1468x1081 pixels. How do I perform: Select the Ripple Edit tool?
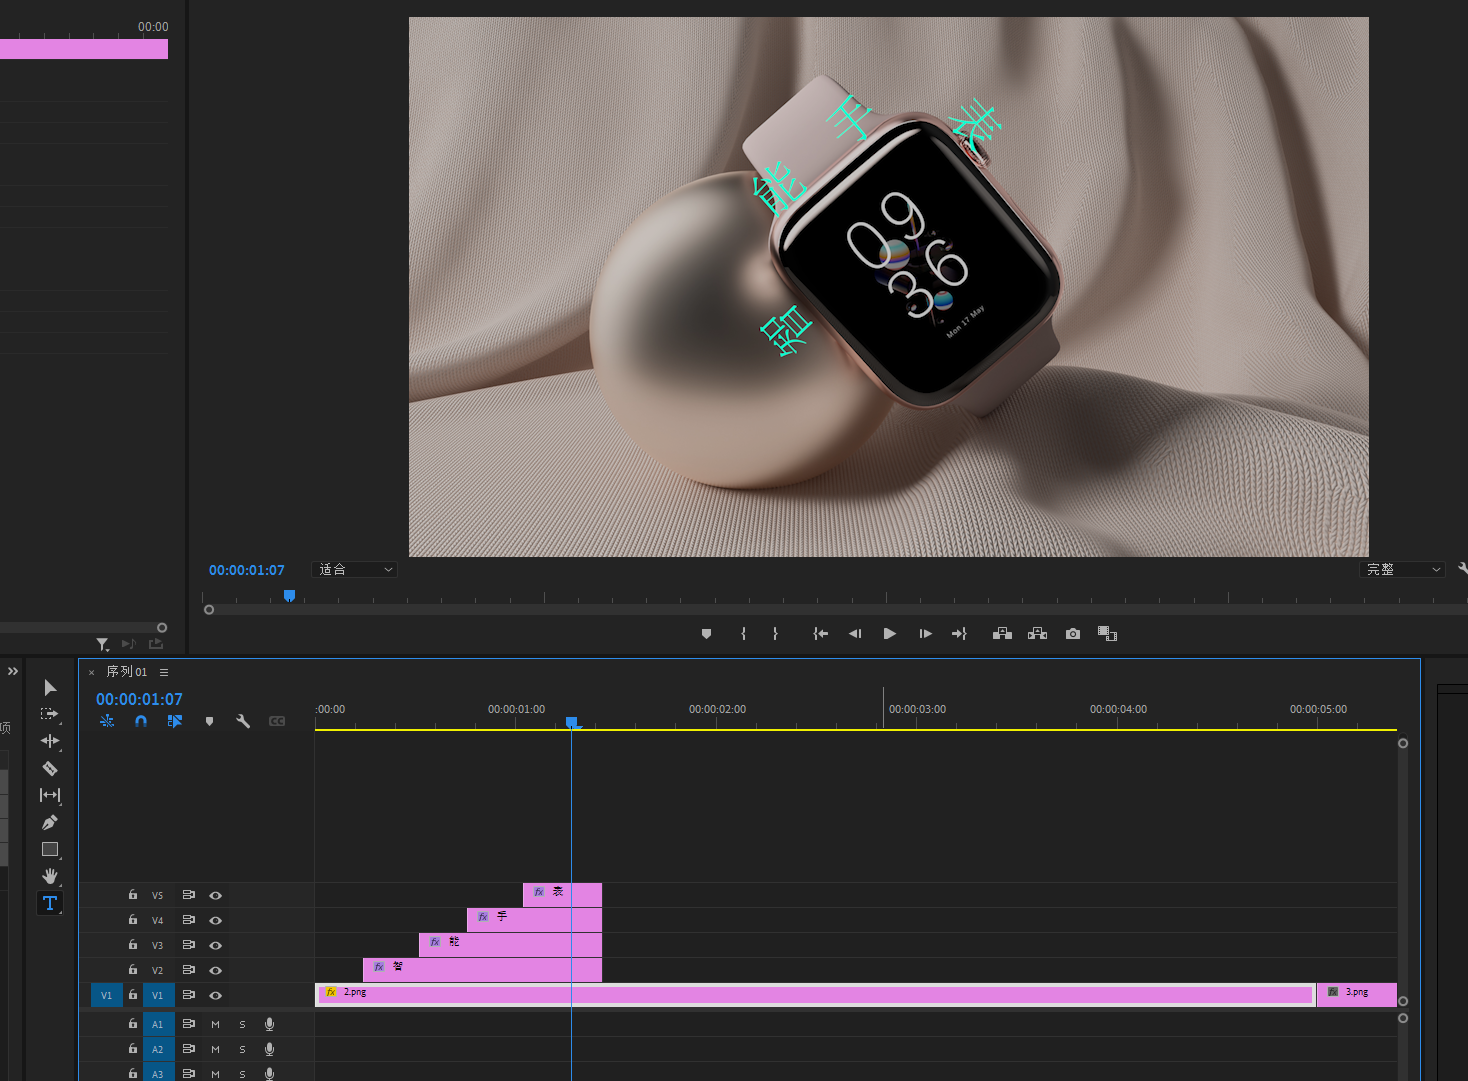(x=50, y=741)
